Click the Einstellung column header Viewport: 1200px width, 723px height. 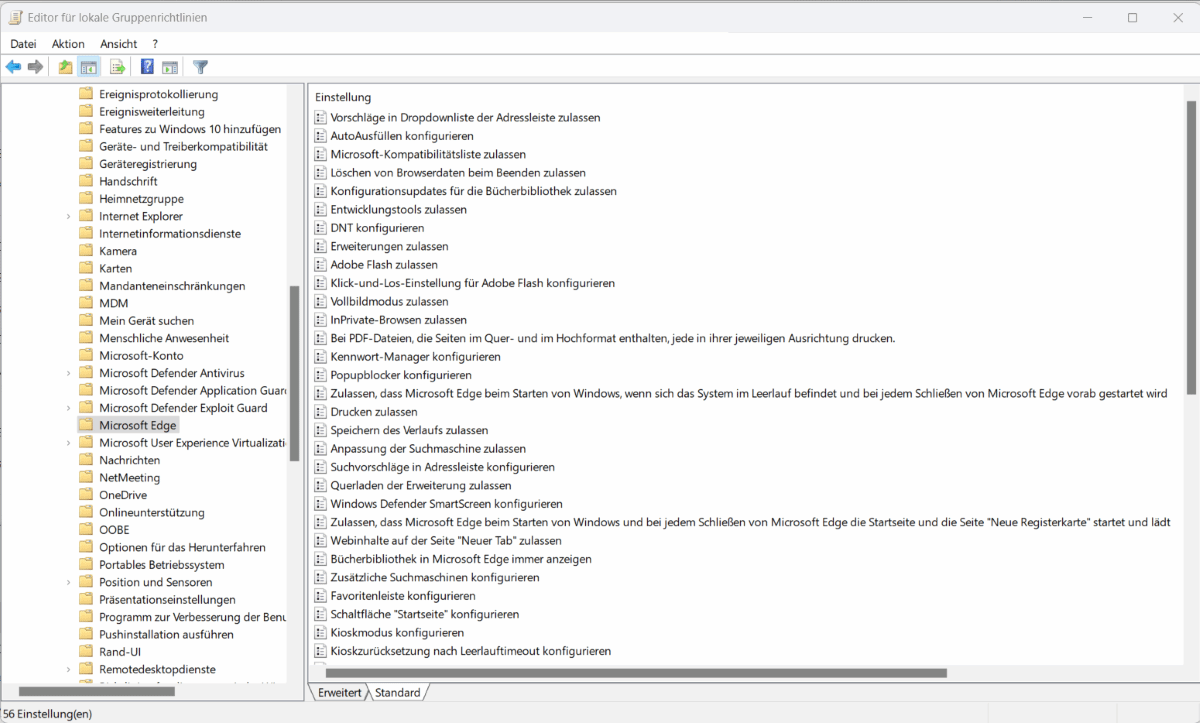coord(343,97)
